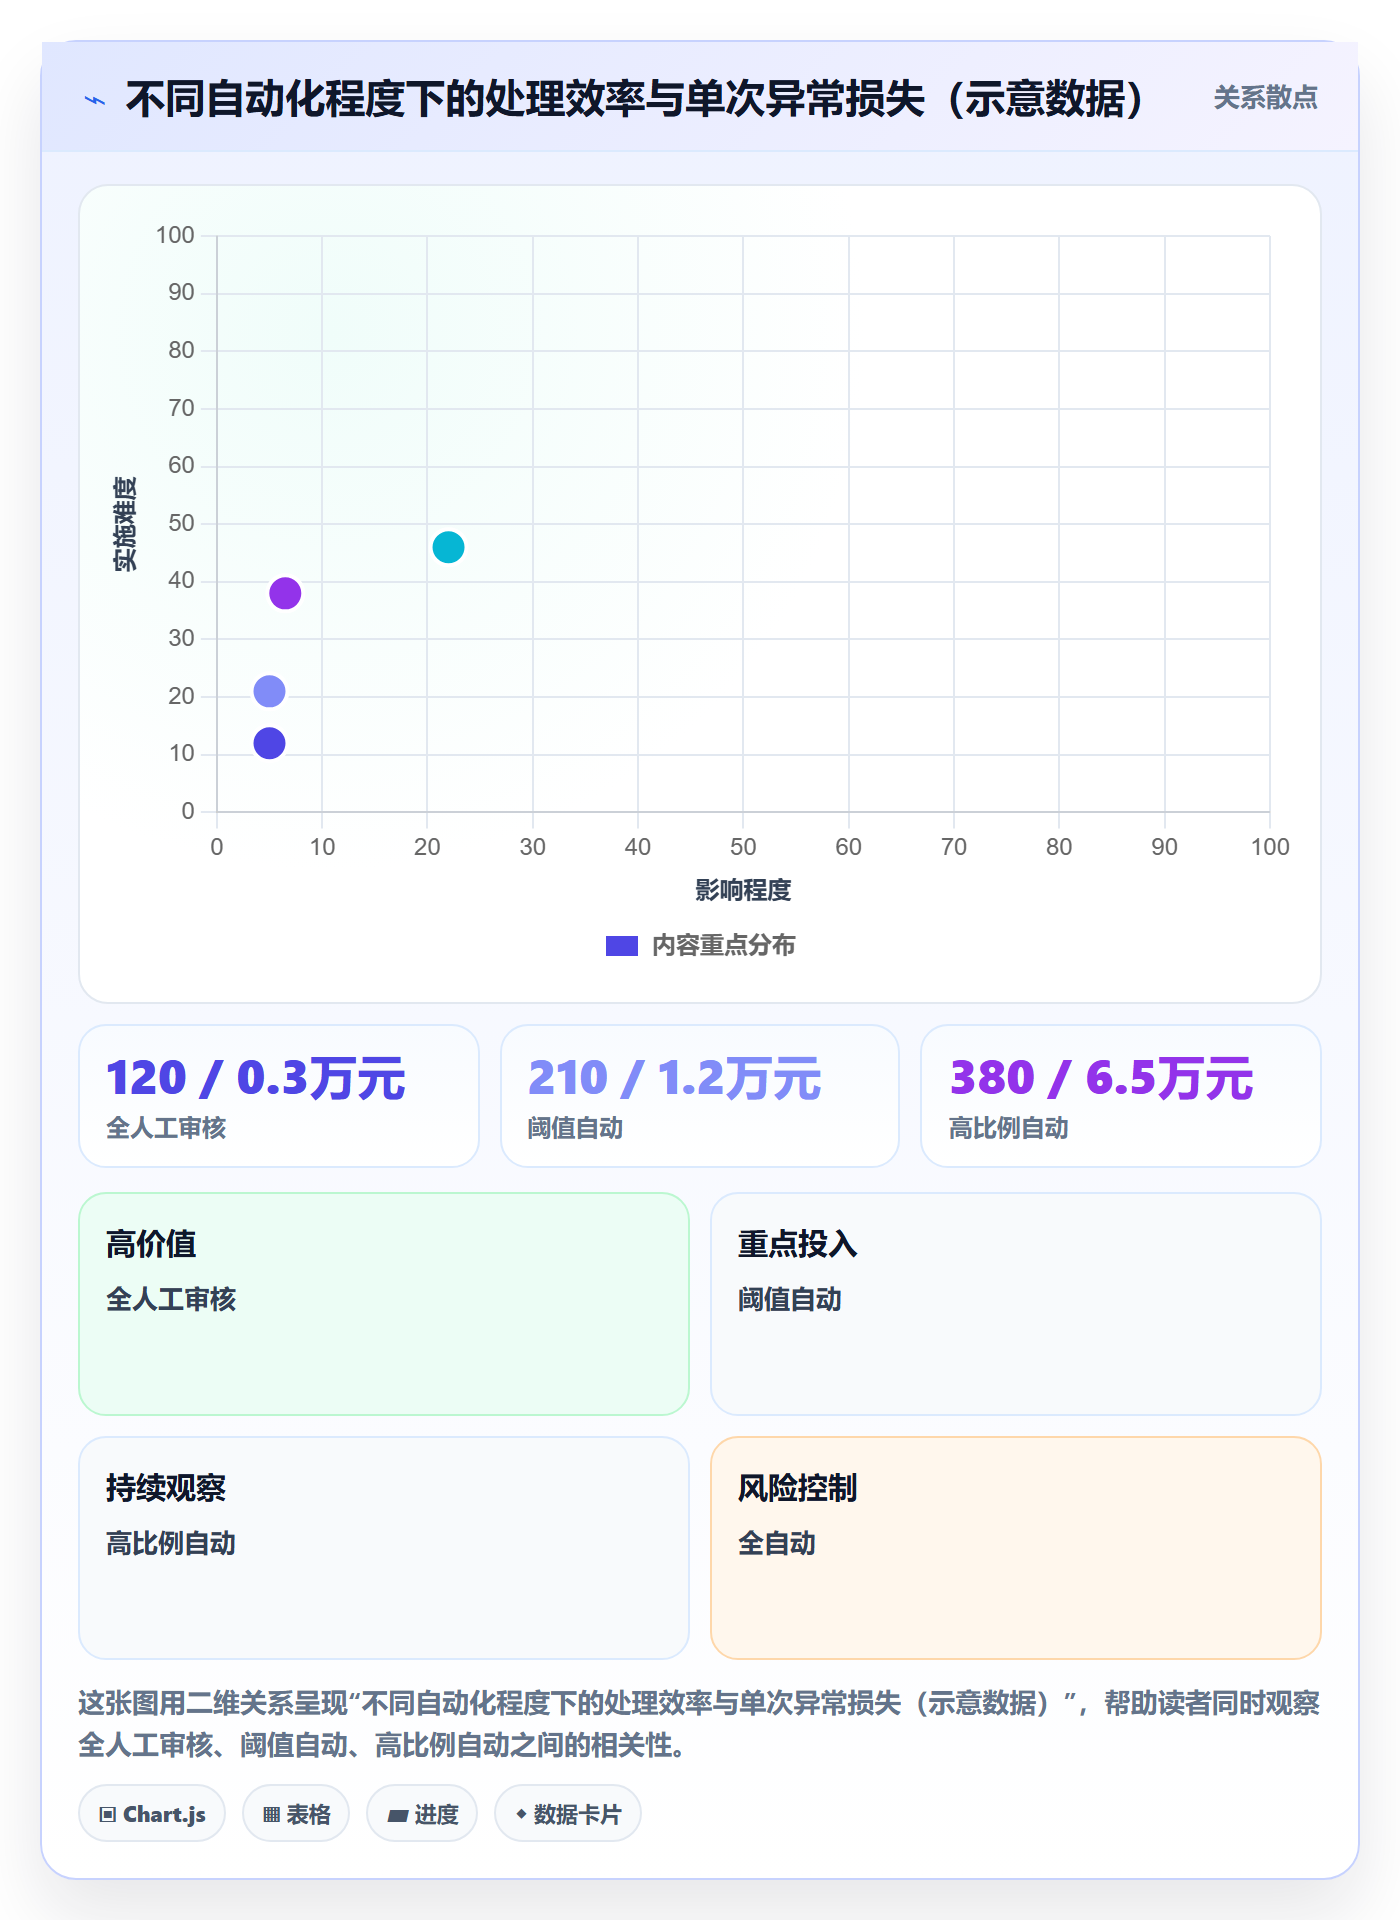The height and width of the screenshot is (1920, 1400).
Task: Click 全人工审核 label under 120 / 0.3万元
Action: [166, 1128]
